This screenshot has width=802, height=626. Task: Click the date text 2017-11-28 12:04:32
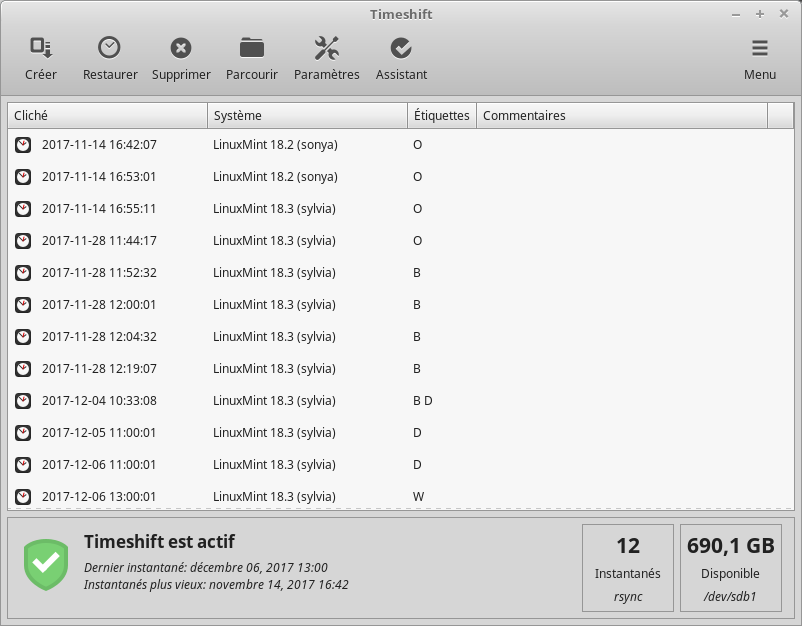[99, 337]
